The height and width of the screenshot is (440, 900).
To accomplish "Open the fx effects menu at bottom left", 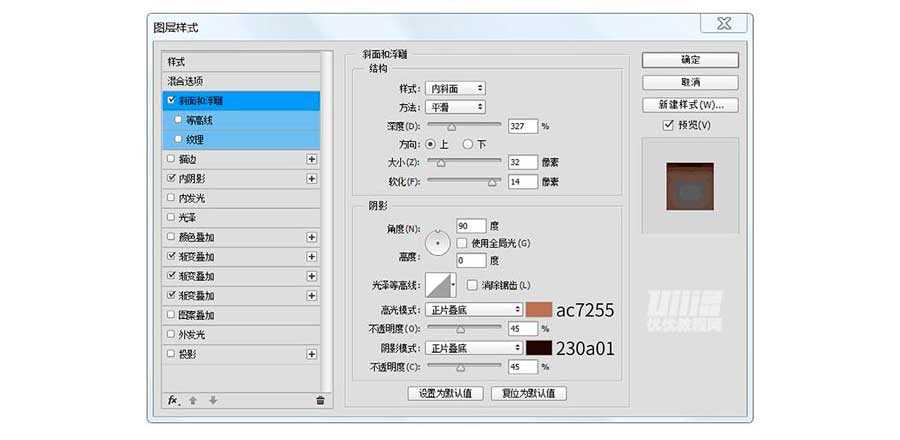I will pyautogui.click(x=173, y=400).
